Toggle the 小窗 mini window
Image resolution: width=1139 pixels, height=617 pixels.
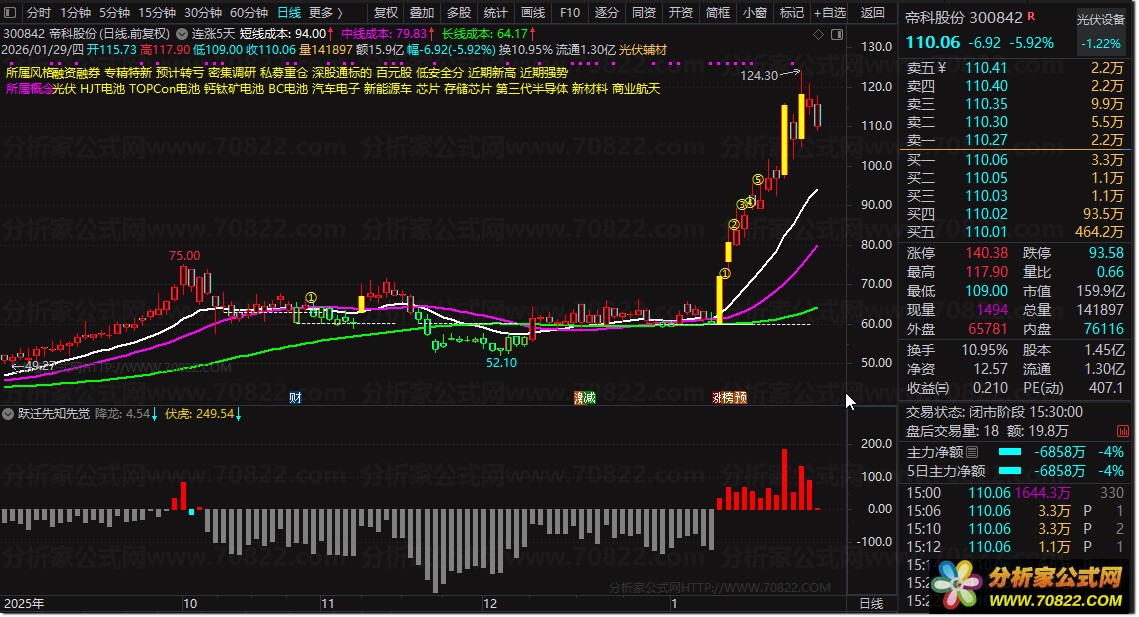coord(755,12)
